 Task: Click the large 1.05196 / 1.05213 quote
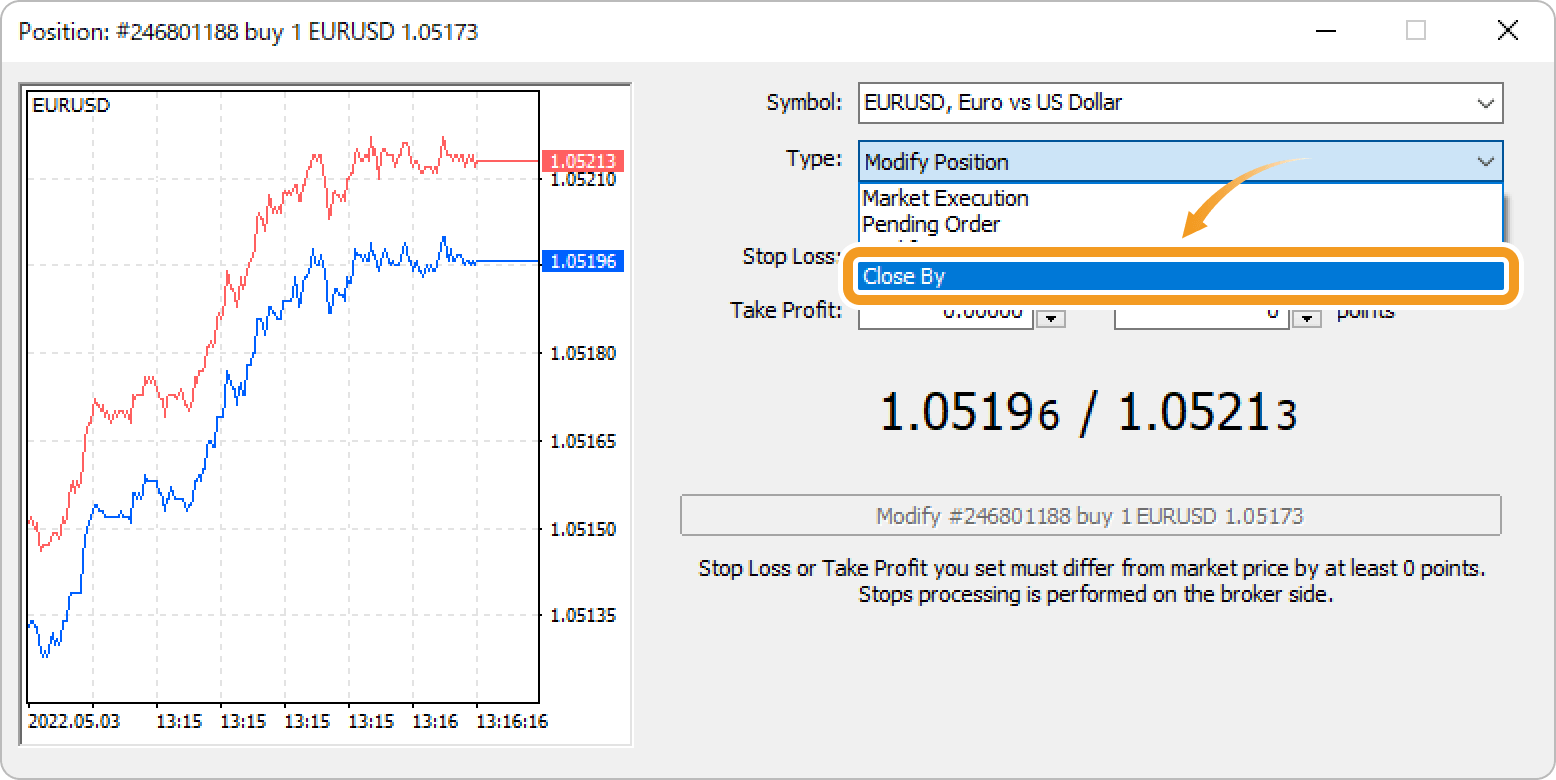(1088, 413)
